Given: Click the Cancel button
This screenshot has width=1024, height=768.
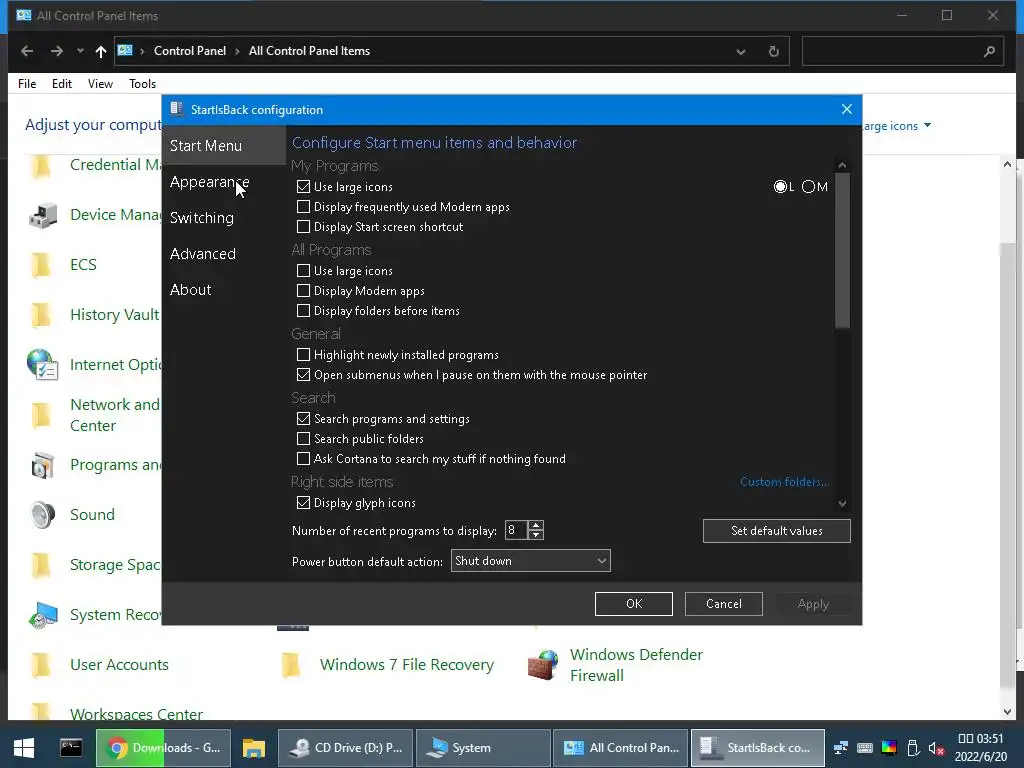Looking at the screenshot, I should tap(724, 604).
